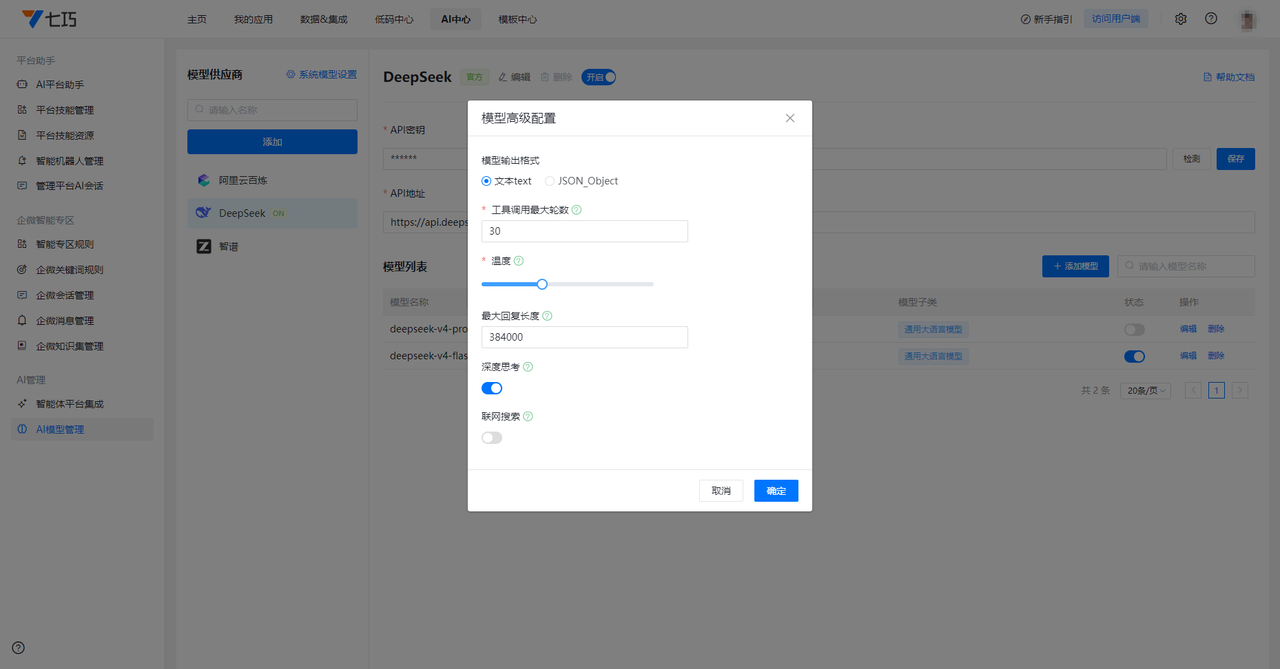Viewport: 1280px width, 669px height.
Task: Toggle the 深度思考 switch
Action: coord(492,388)
